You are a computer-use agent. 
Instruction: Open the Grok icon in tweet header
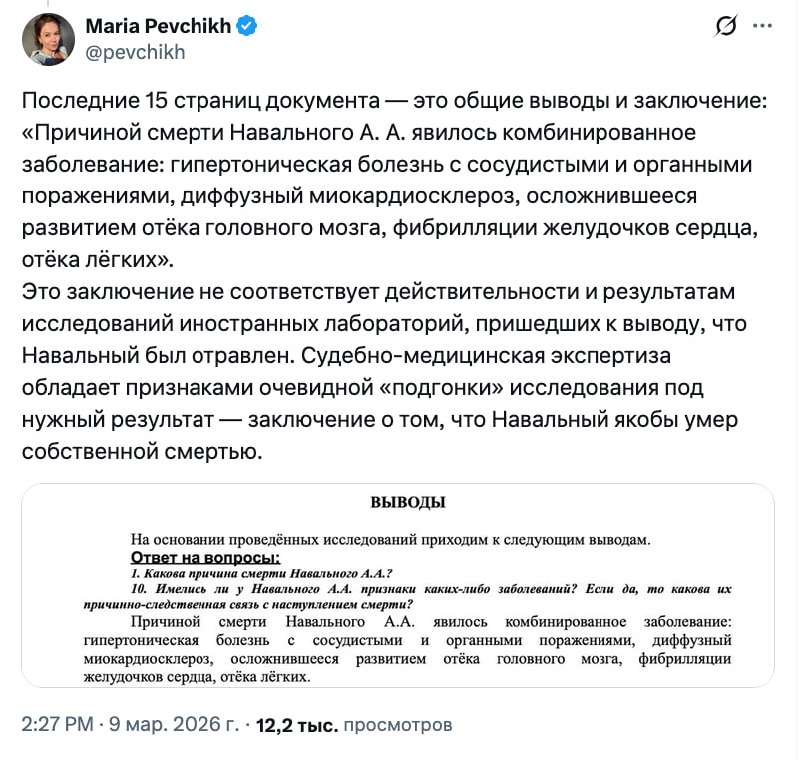(x=726, y=27)
